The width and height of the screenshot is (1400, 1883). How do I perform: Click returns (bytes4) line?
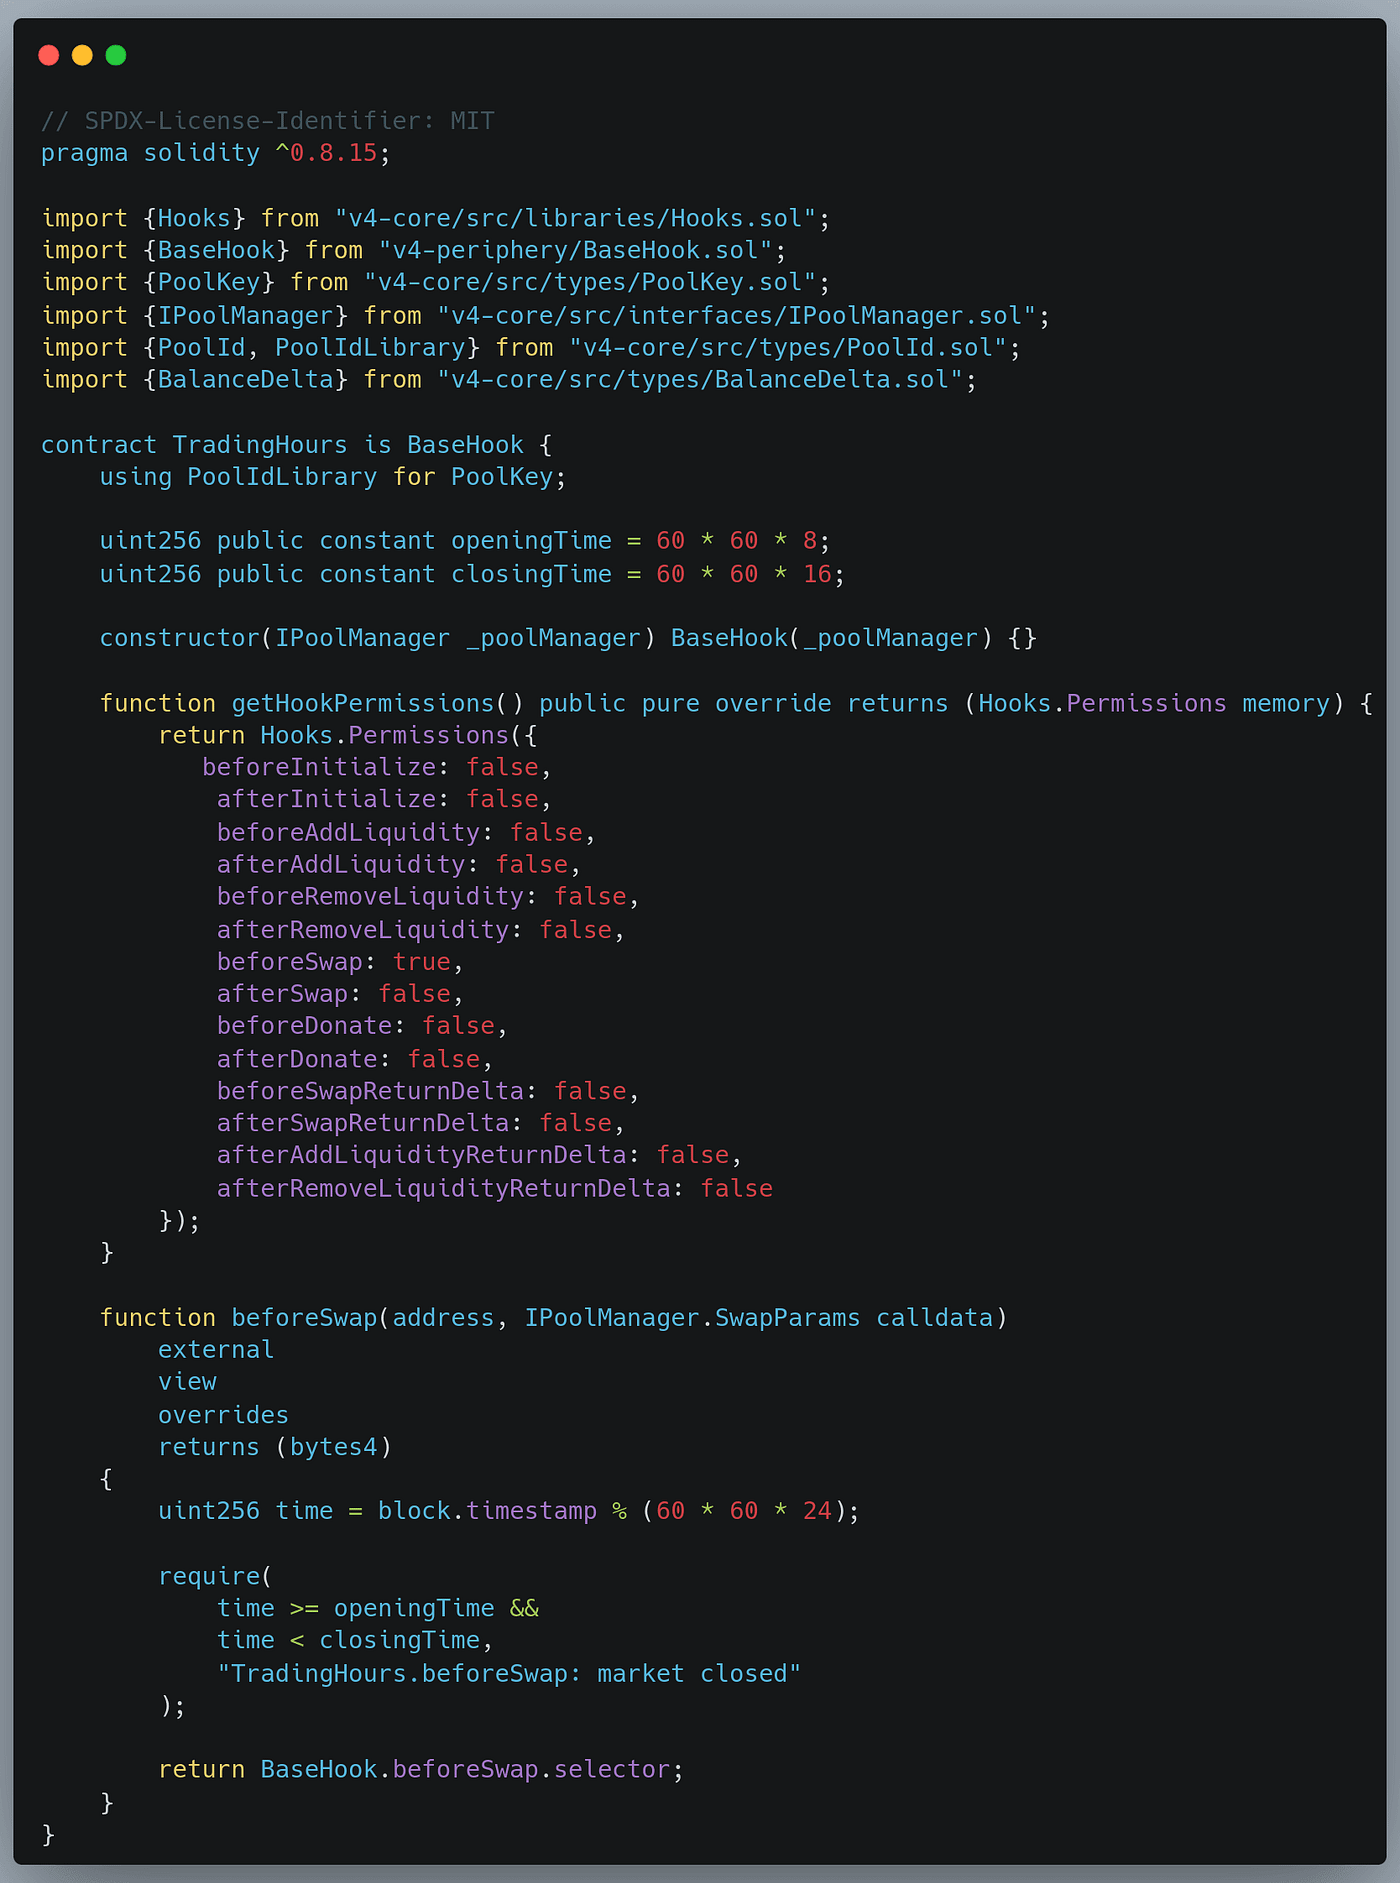275,1447
